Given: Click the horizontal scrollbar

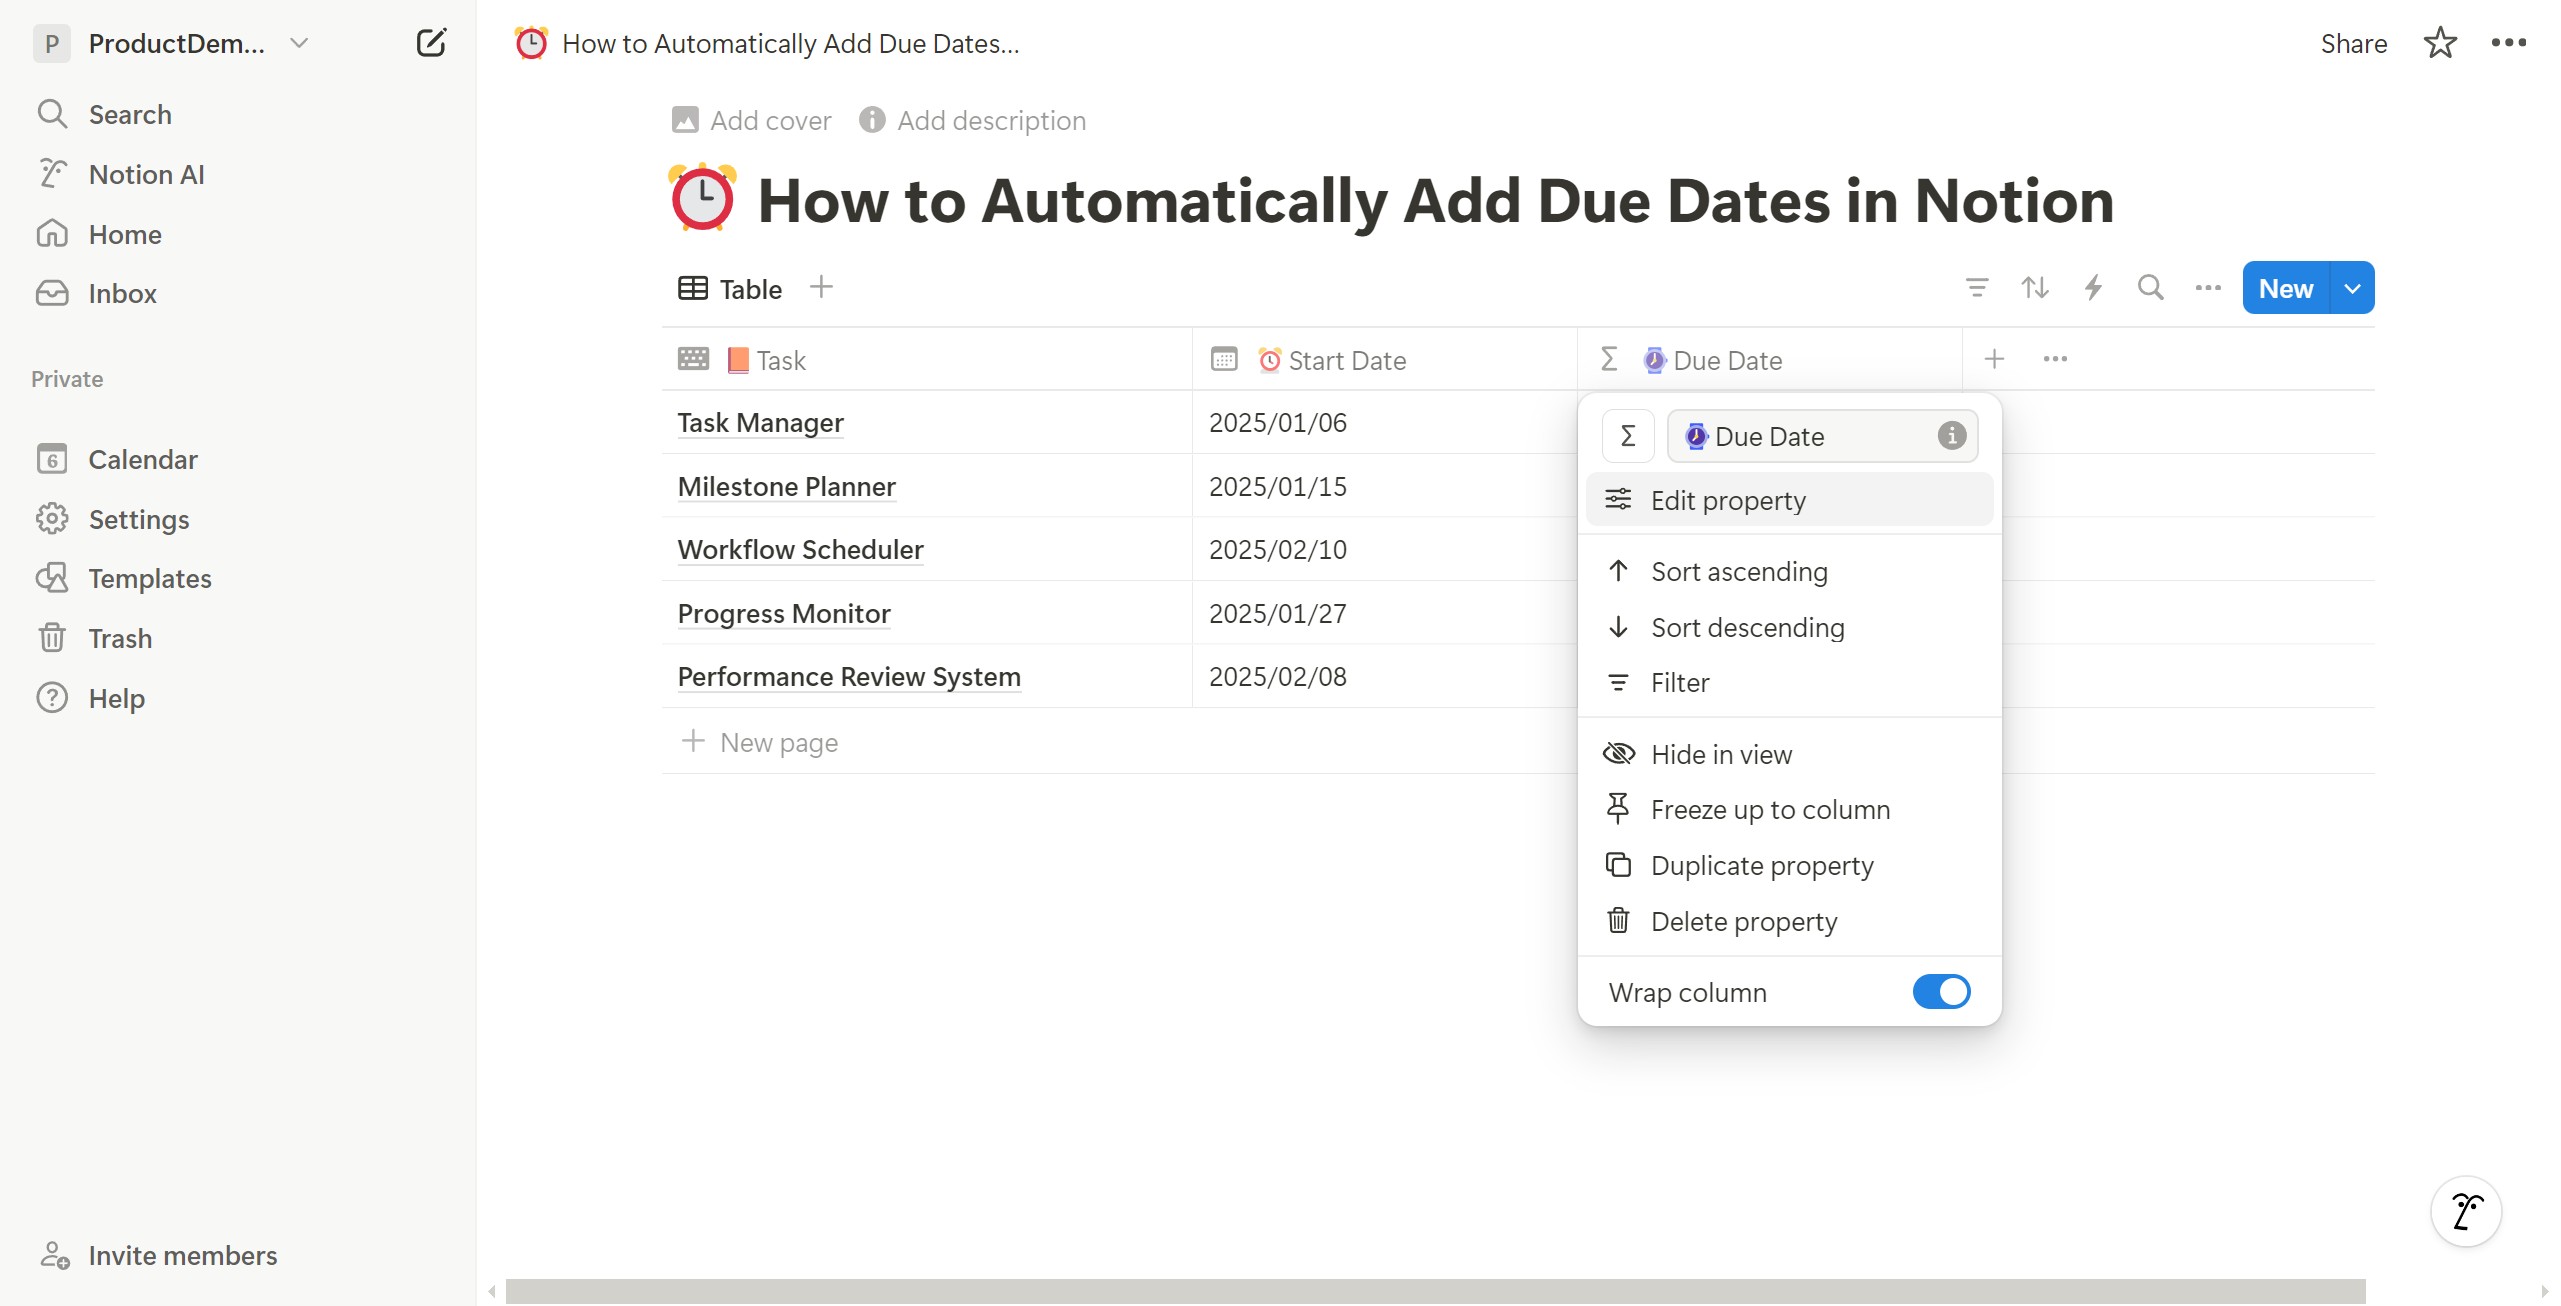Looking at the screenshot, I should click(1435, 1291).
